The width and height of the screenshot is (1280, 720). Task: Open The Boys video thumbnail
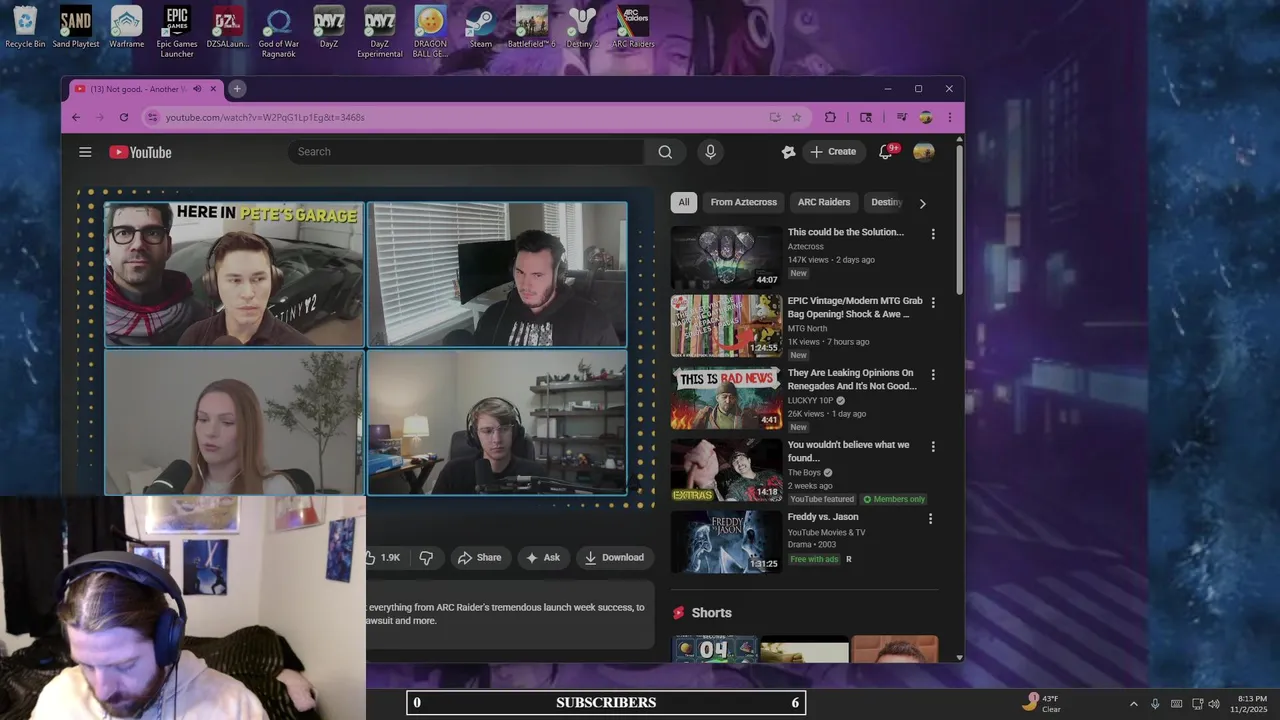click(726, 470)
